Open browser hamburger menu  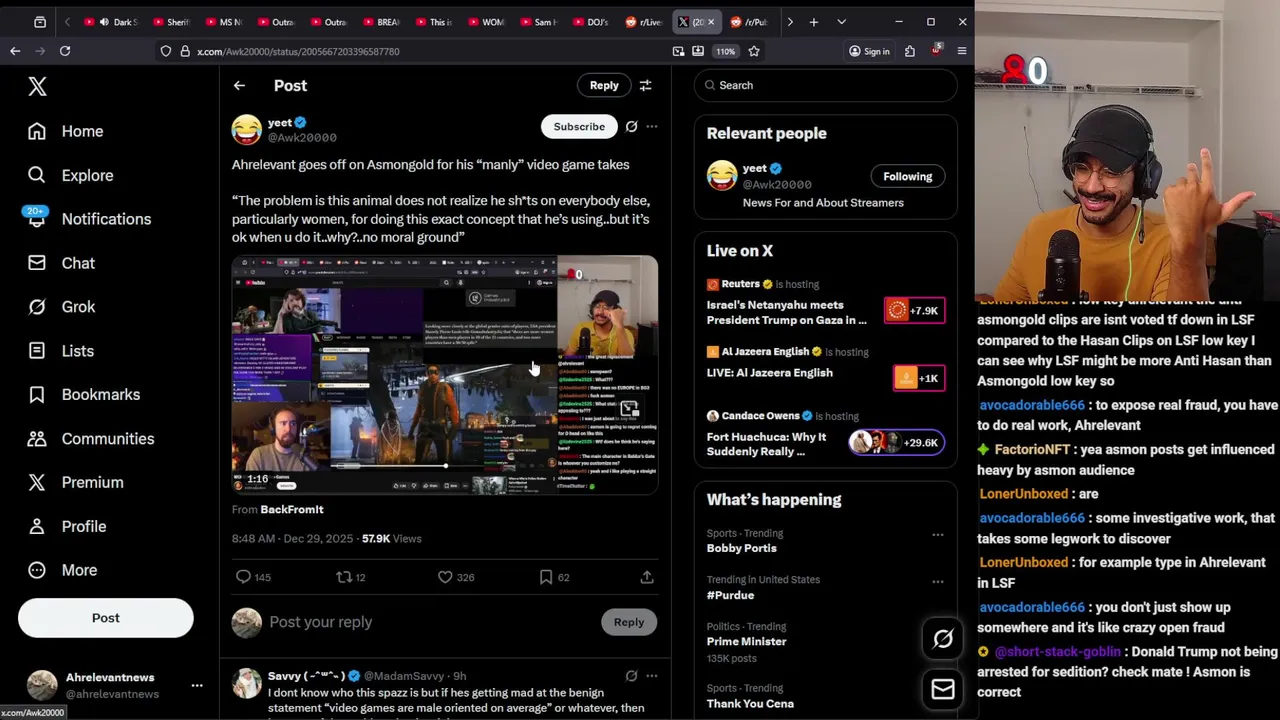(x=962, y=51)
